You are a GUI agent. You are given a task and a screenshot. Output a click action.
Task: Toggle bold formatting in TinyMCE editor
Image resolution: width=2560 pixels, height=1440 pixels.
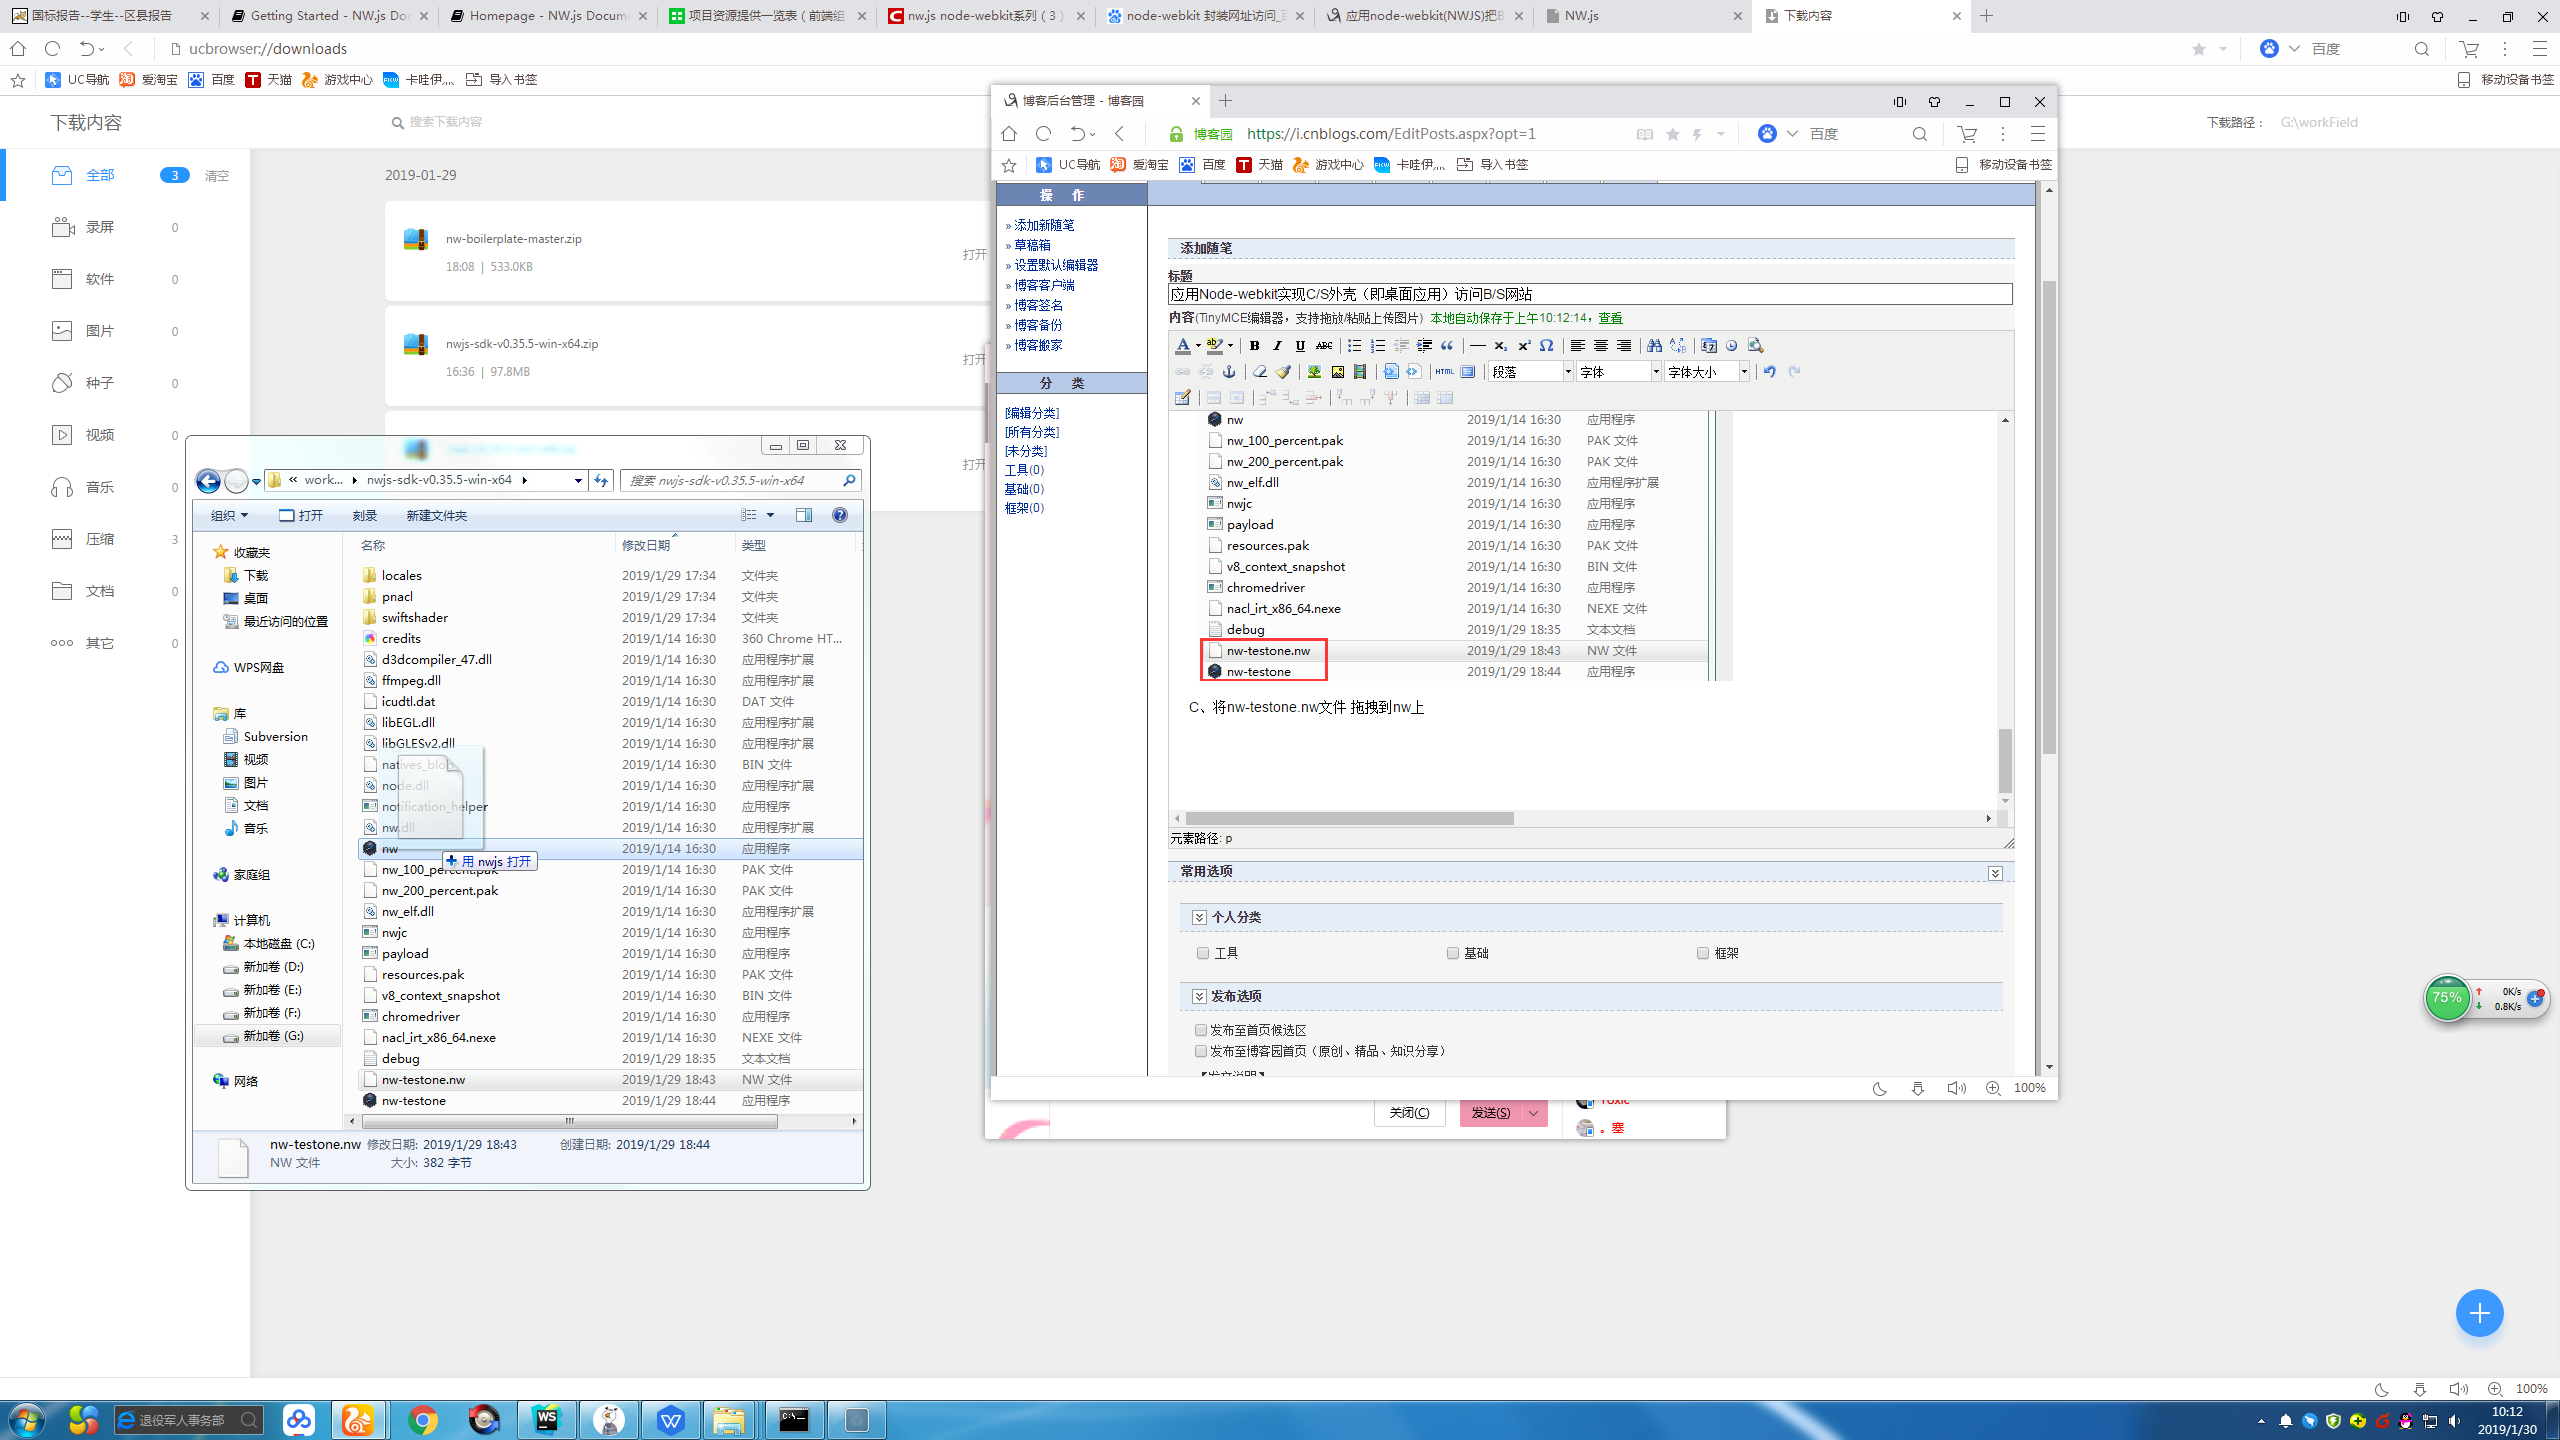coord(1254,346)
